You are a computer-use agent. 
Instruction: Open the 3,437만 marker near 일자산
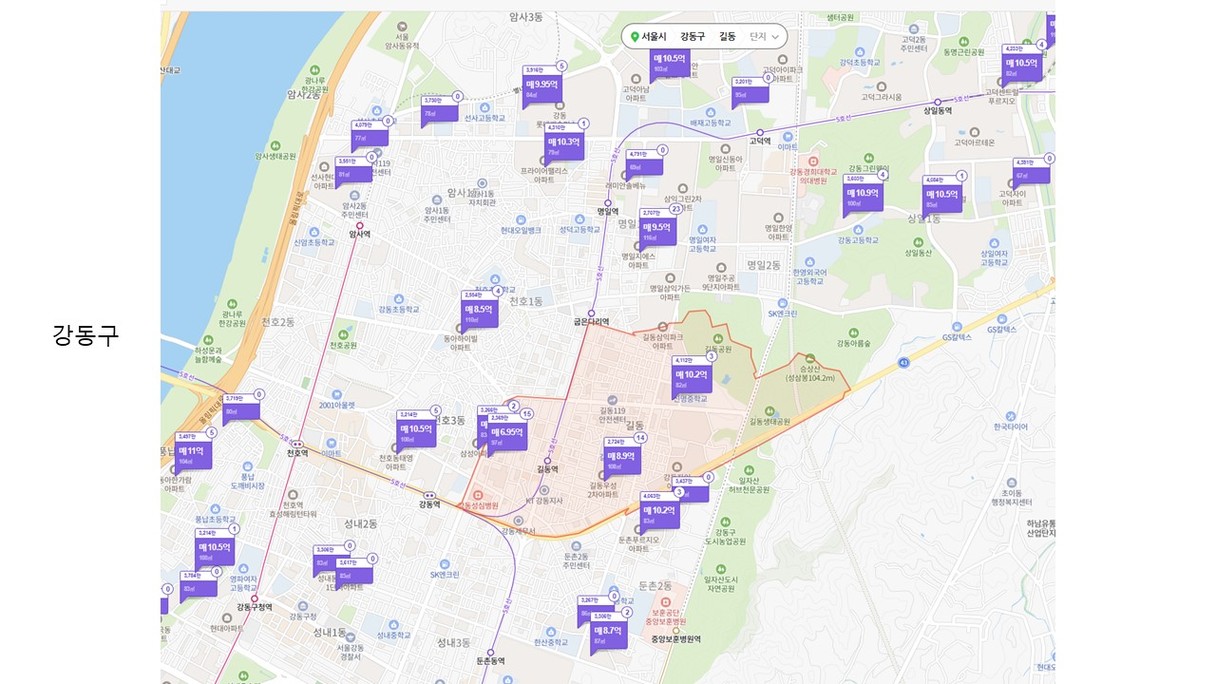click(x=690, y=489)
